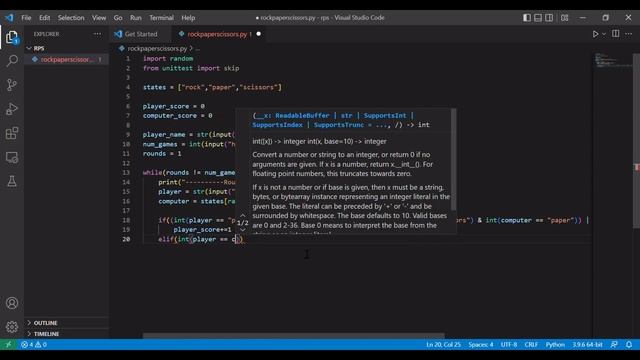Viewport: 640px width, 360px height.
Task: Select interpreter 3.9.6 64-bit
Action: 587,344
